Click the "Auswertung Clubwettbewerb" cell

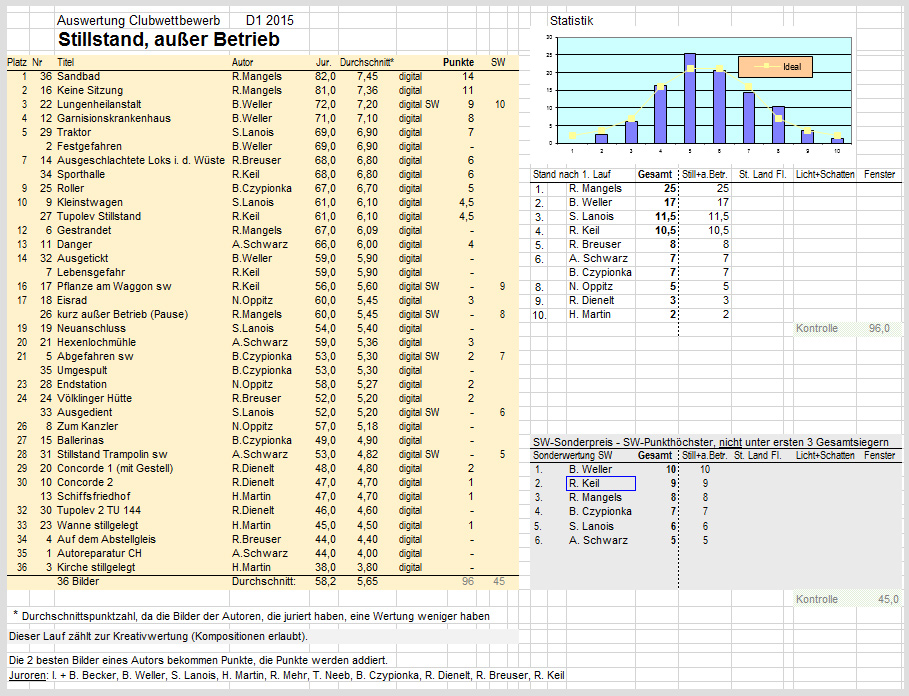tap(139, 20)
